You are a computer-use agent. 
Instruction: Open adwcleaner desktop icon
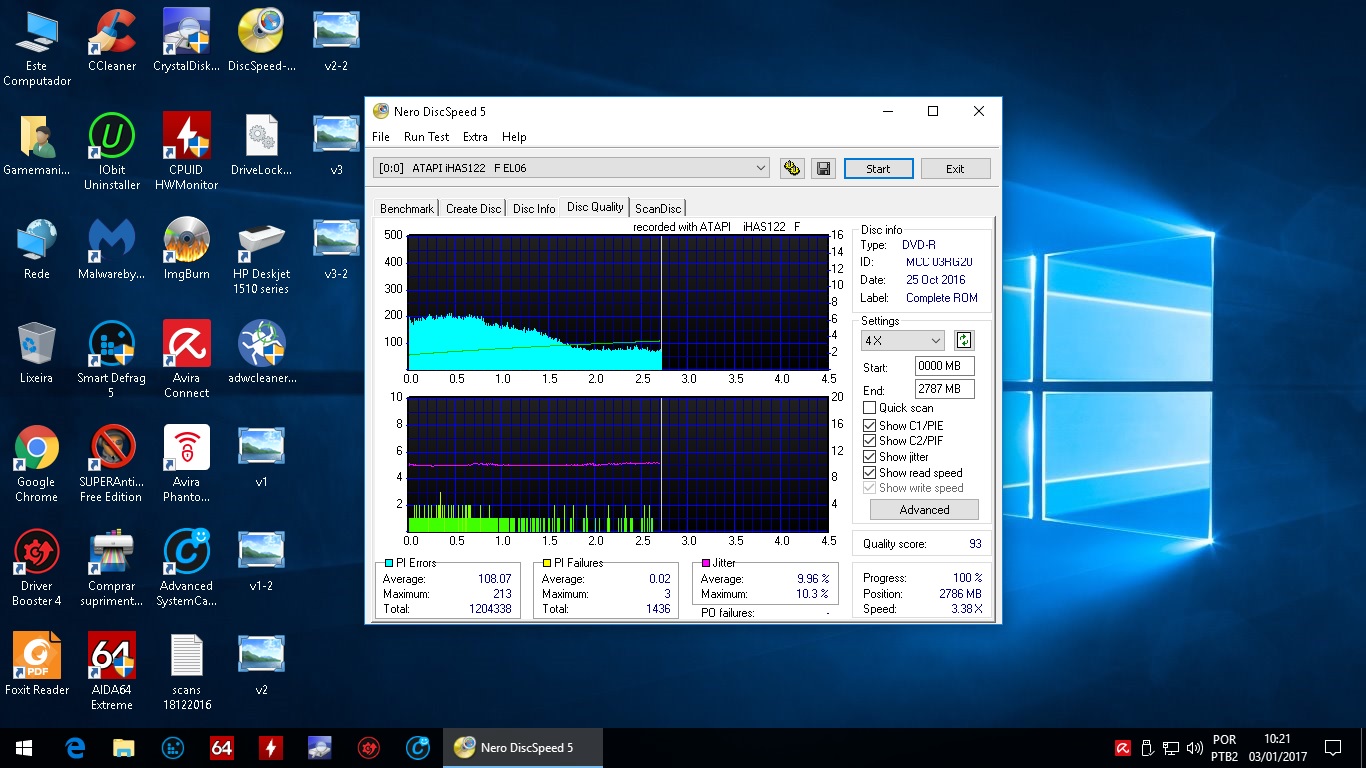261,353
